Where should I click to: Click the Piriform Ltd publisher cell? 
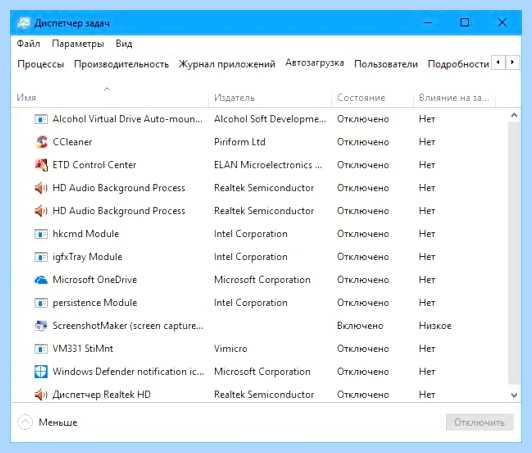coord(240,142)
